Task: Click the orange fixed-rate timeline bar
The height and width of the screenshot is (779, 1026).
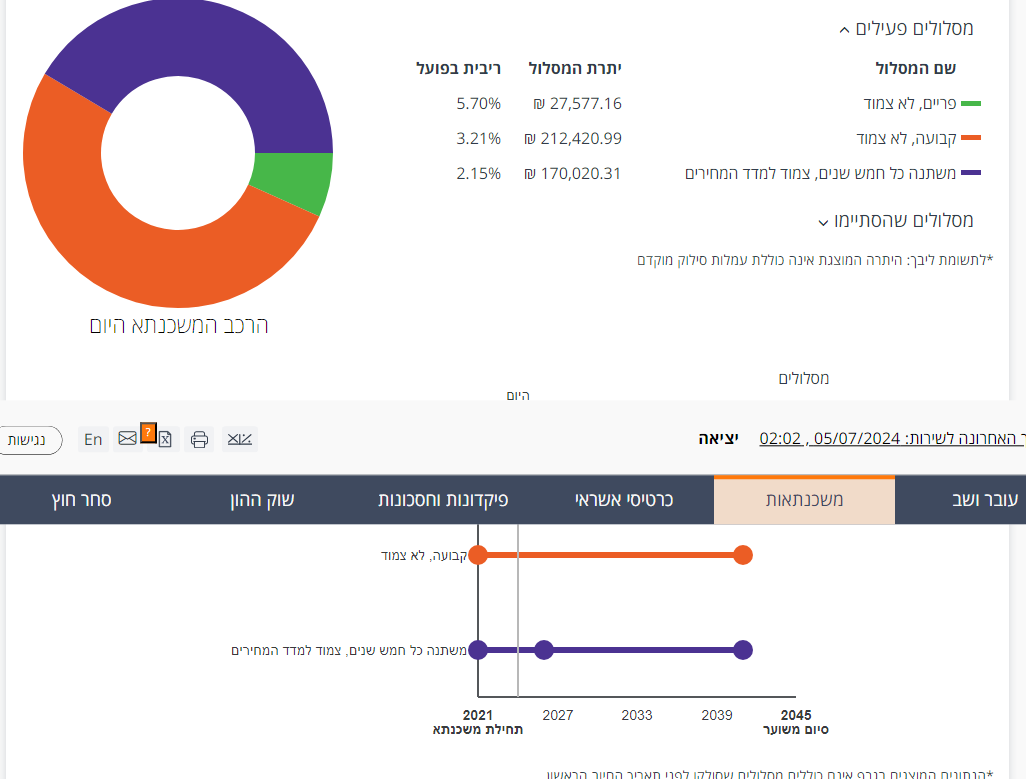Action: [610, 555]
